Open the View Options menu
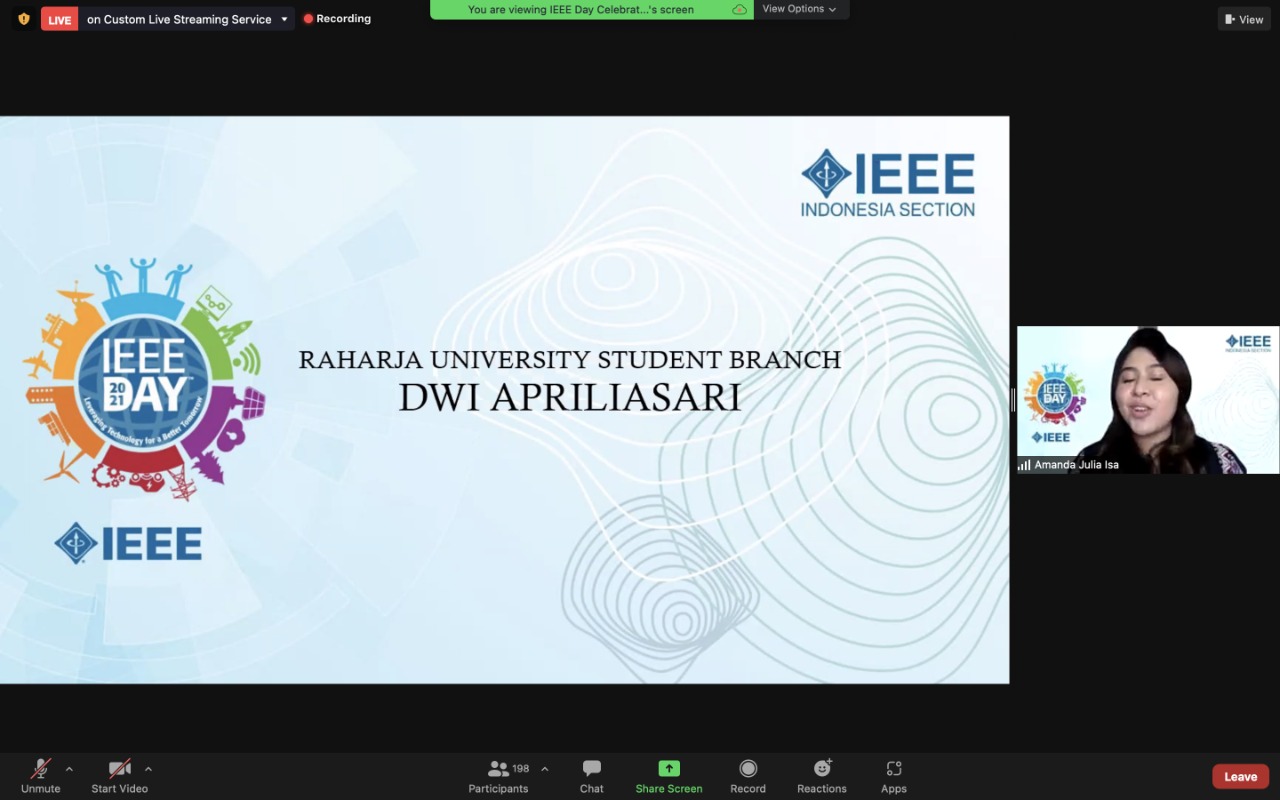 (800, 9)
